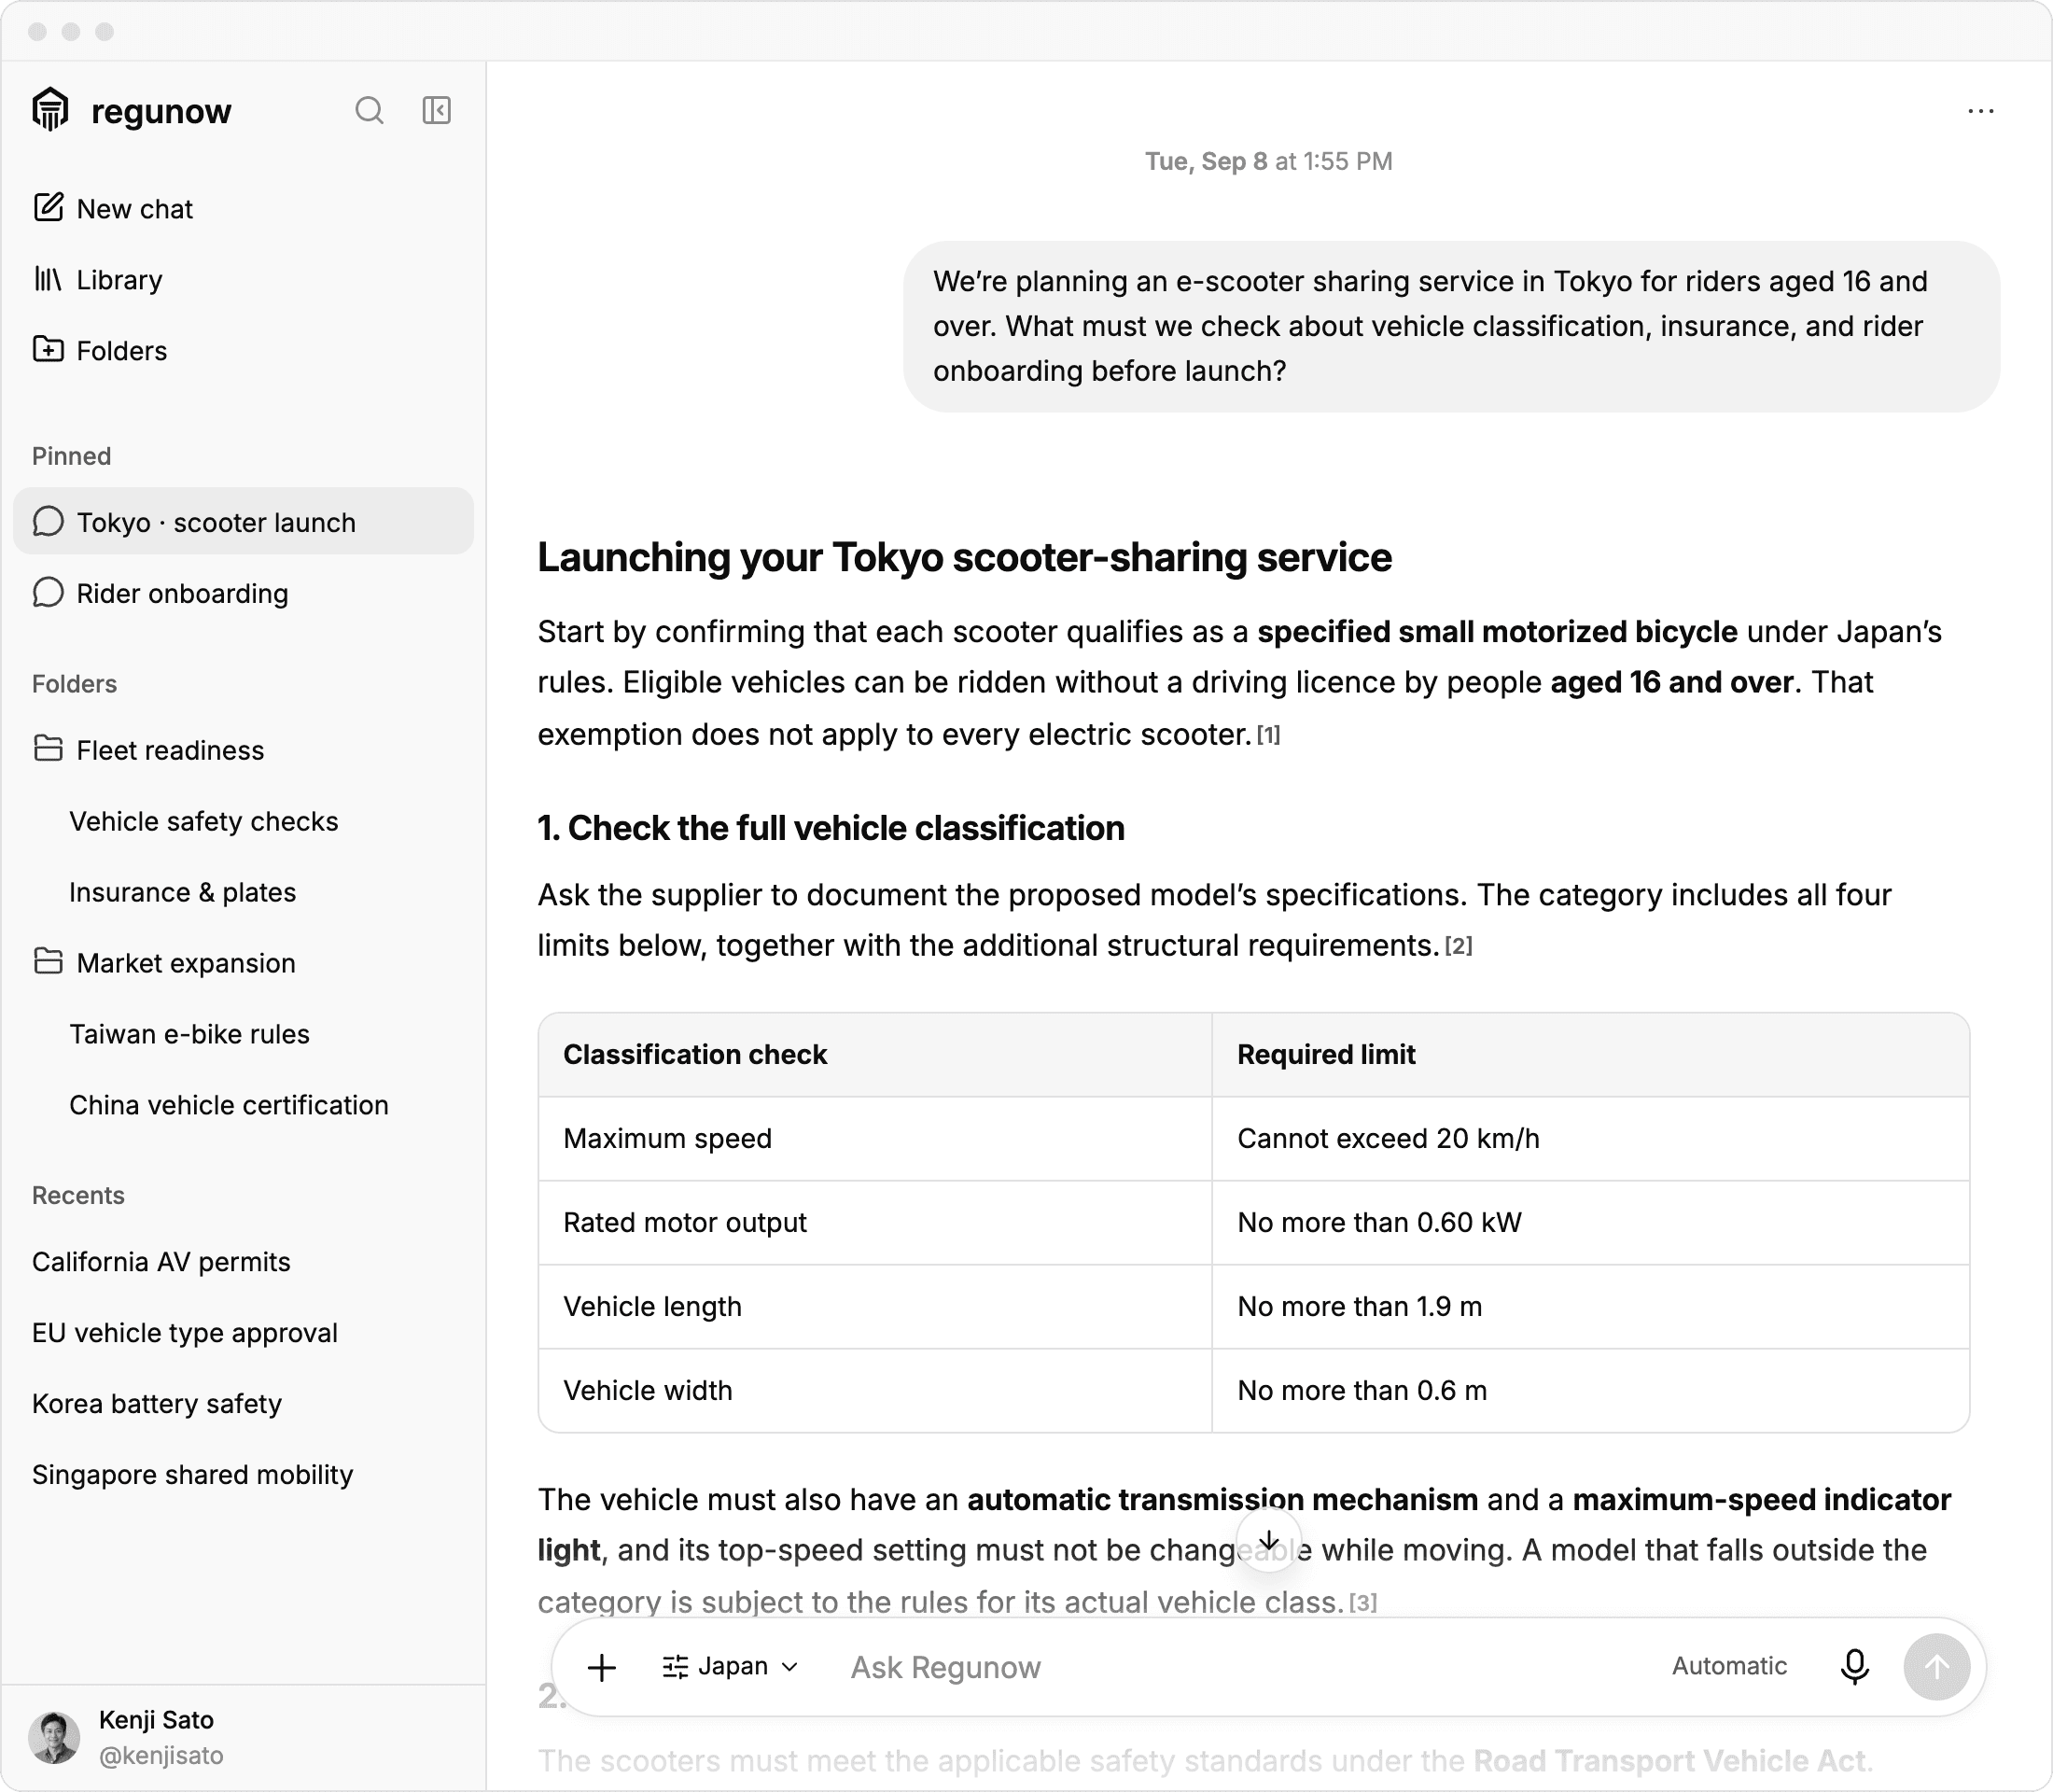
Task: Click citation reference [2]
Action: (x=1458, y=946)
